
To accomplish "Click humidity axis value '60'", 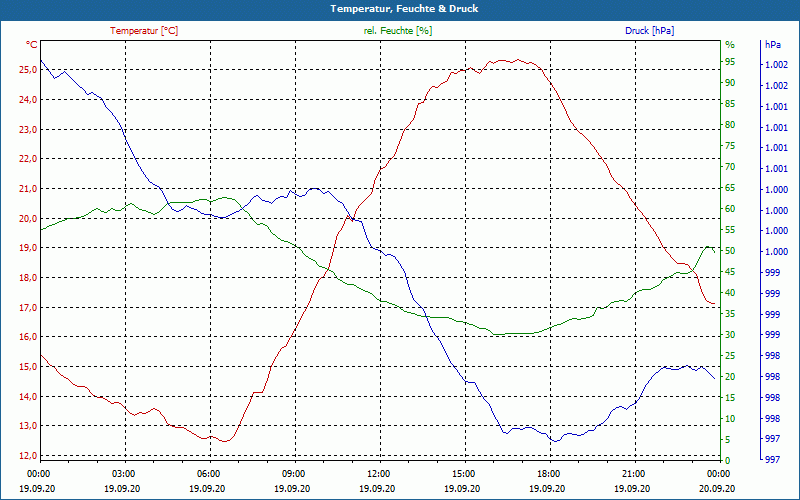I will 730,209.
